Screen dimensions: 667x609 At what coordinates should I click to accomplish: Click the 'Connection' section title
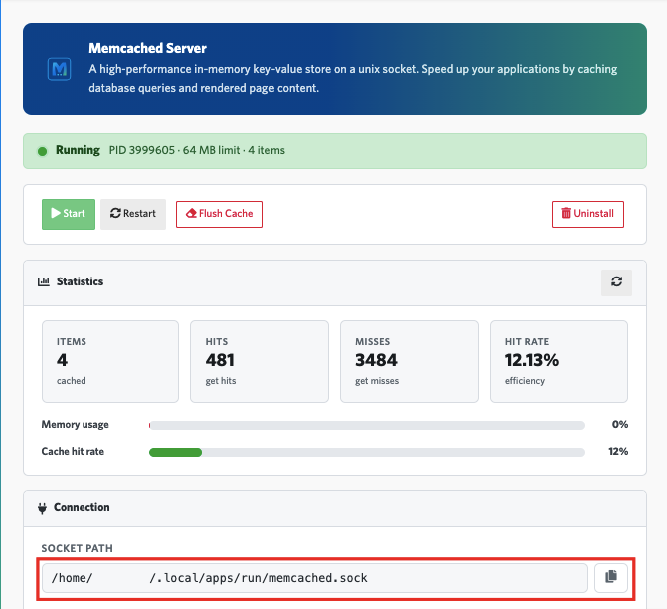coord(82,507)
